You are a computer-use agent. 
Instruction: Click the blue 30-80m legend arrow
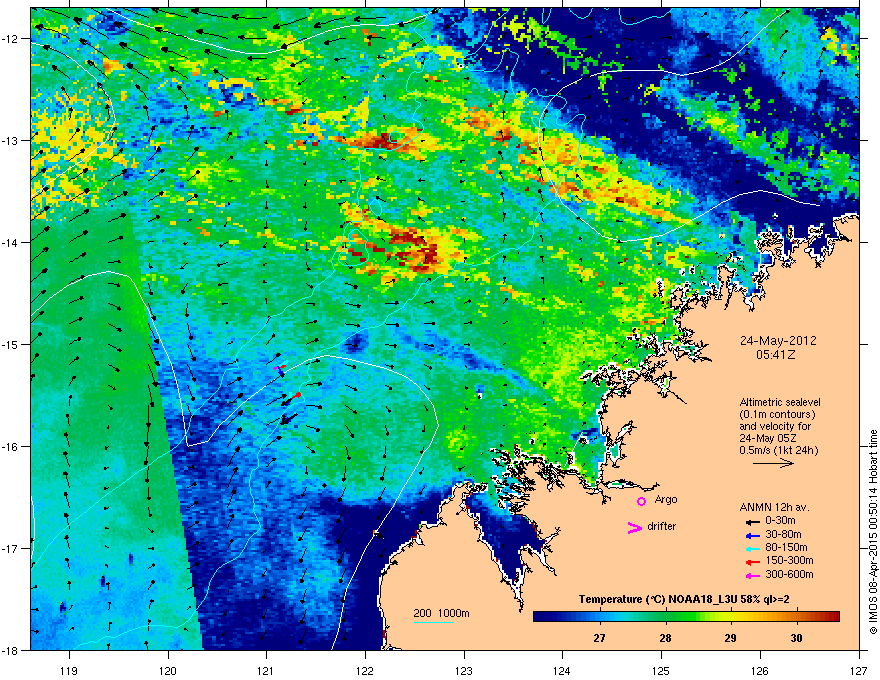click(752, 536)
